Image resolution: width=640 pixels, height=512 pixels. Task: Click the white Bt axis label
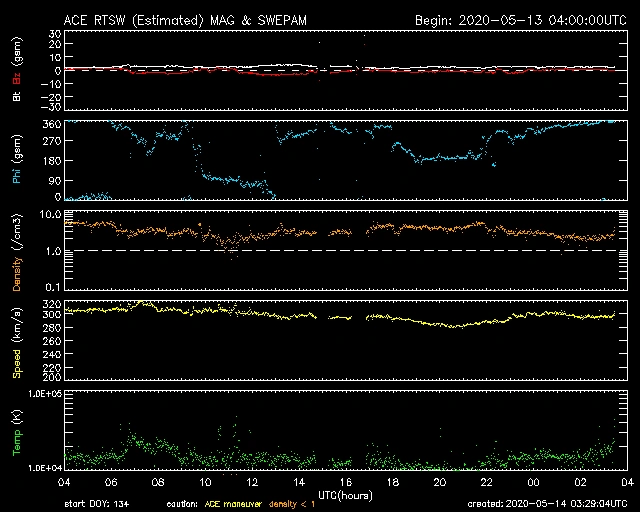pyautogui.click(x=16, y=94)
